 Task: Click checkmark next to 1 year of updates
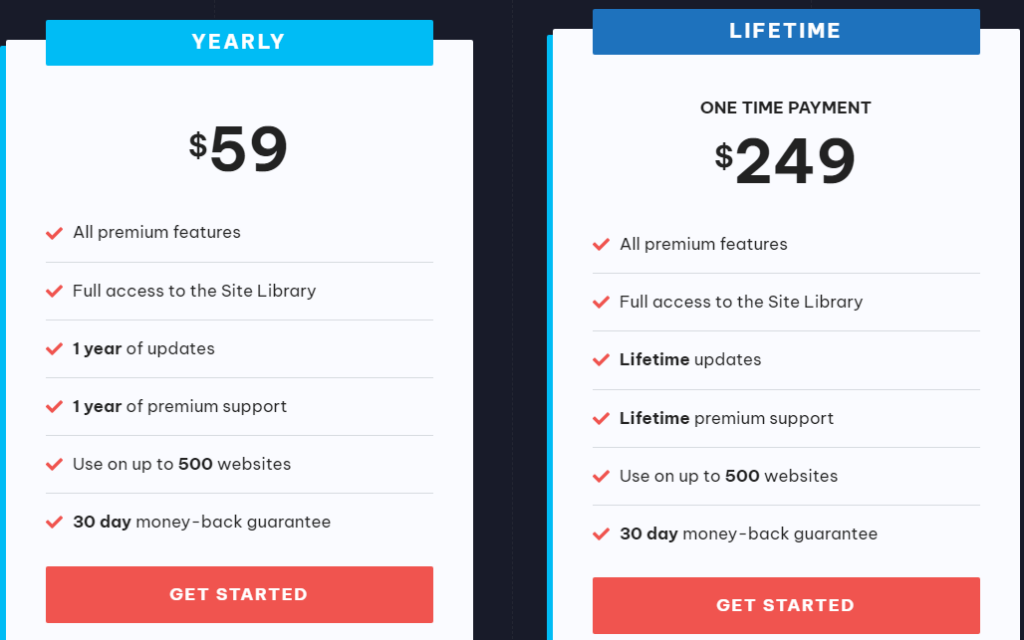point(55,349)
